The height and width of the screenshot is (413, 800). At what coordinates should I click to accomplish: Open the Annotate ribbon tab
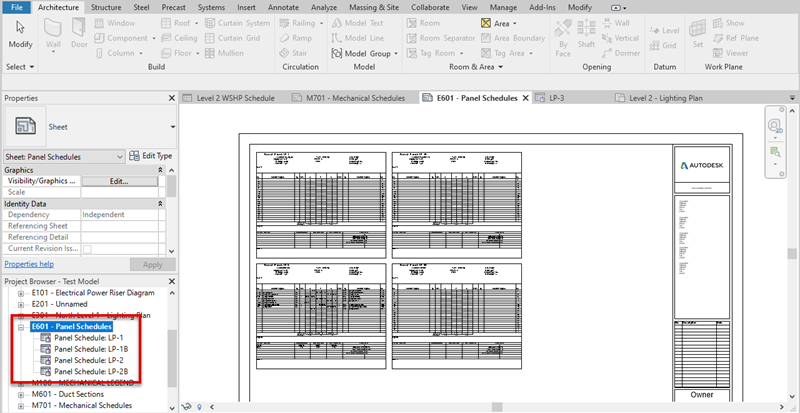[x=281, y=7]
